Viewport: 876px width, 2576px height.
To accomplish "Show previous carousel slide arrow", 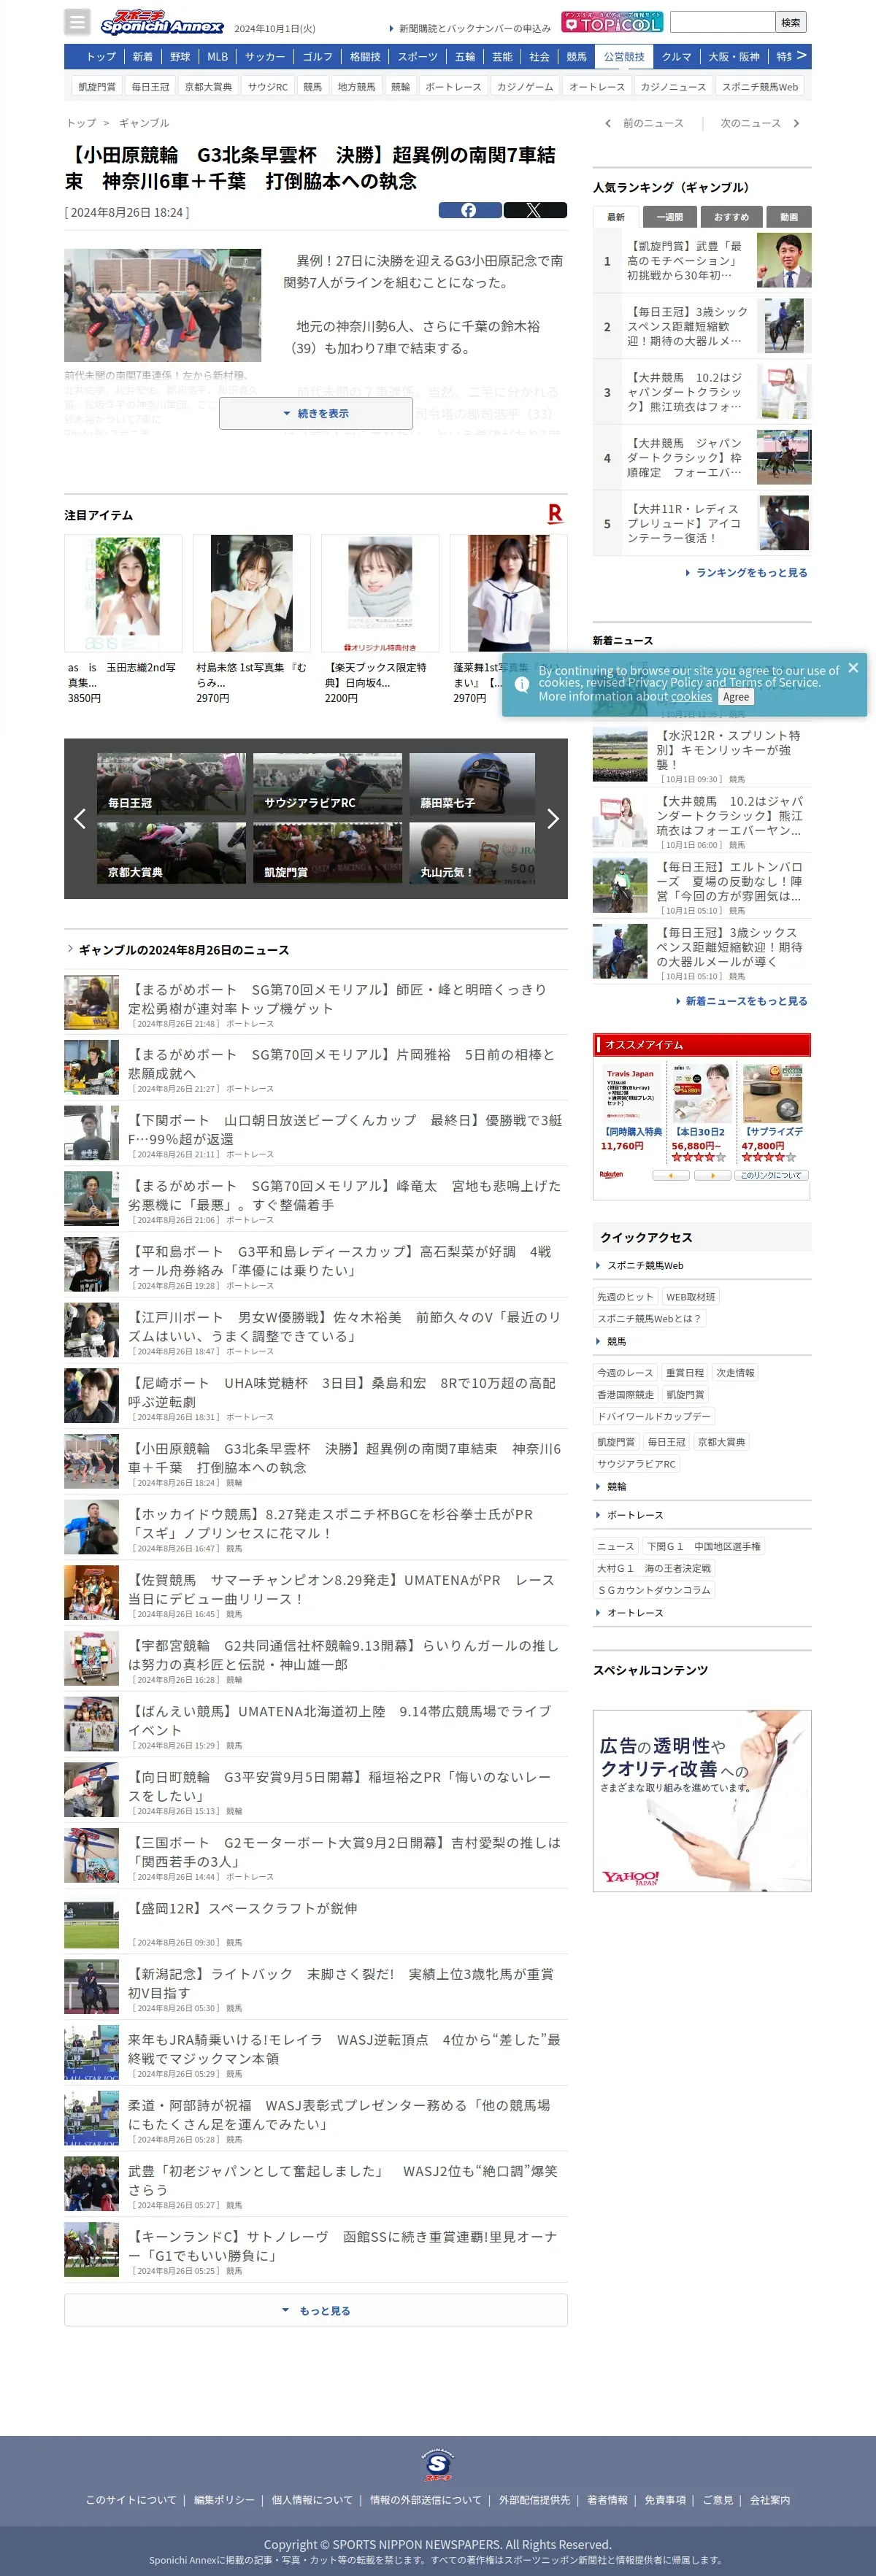I will pyautogui.click(x=80, y=818).
